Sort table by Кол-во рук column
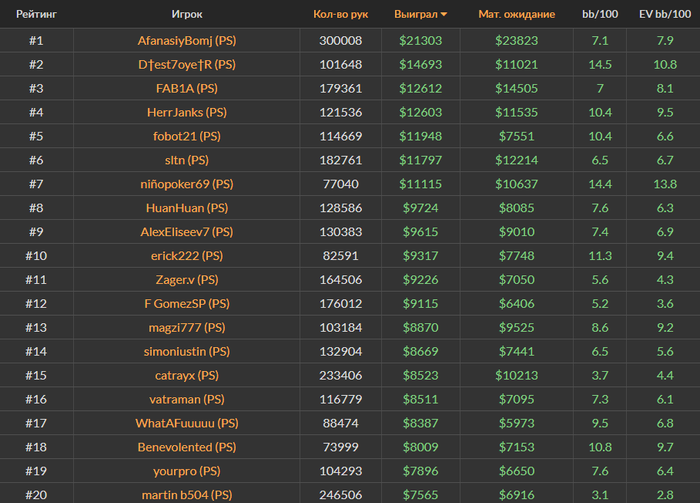 click(x=341, y=14)
